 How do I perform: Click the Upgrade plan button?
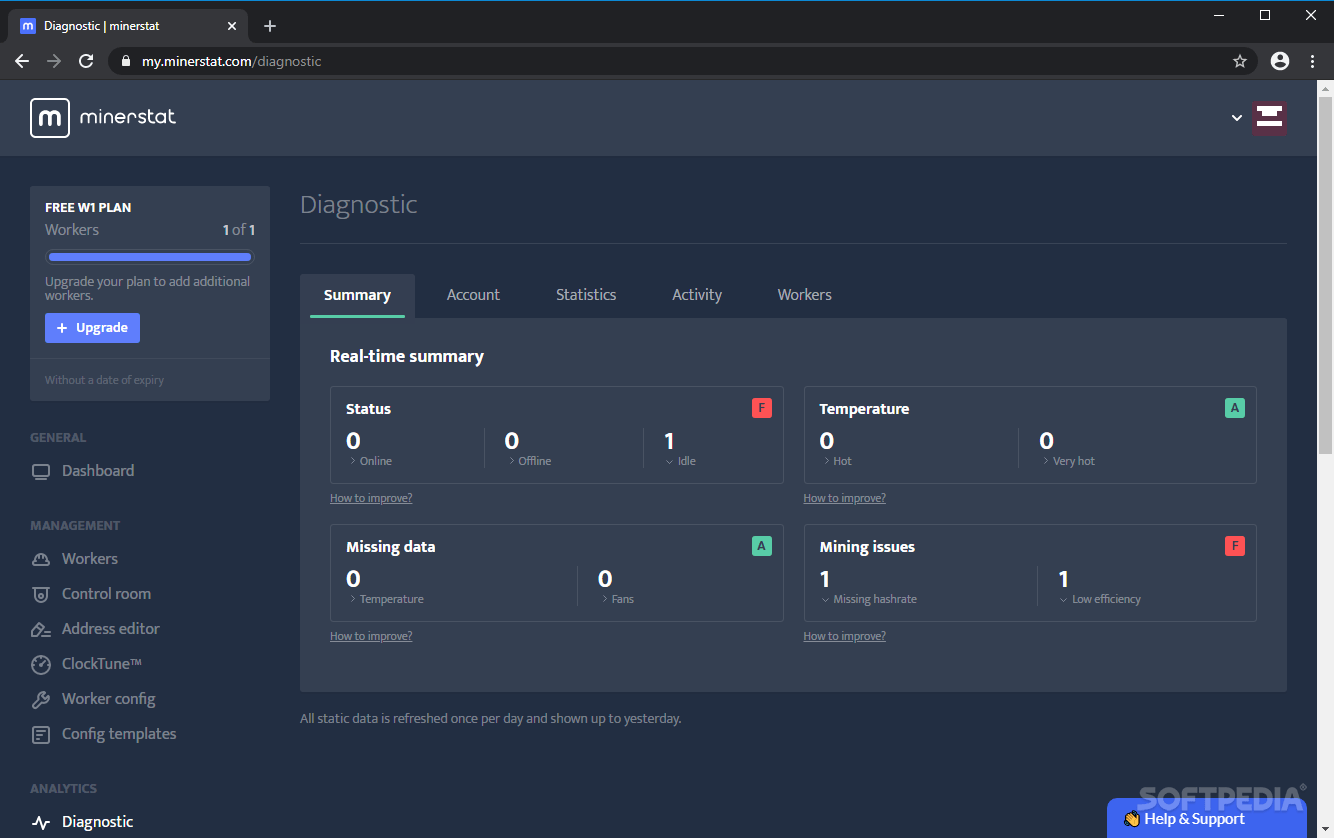click(92, 327)
